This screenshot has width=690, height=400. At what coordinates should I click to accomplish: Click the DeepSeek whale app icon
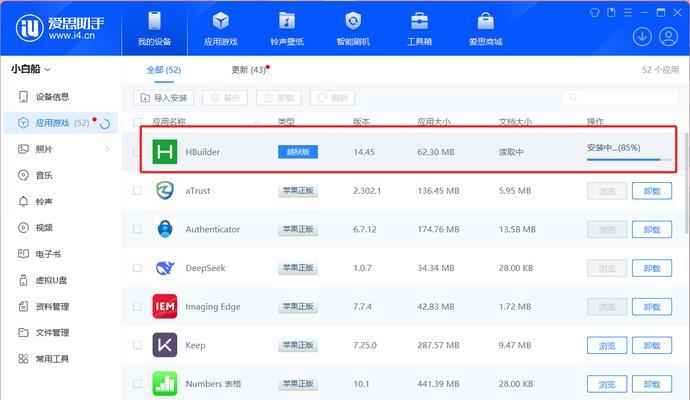165,268
